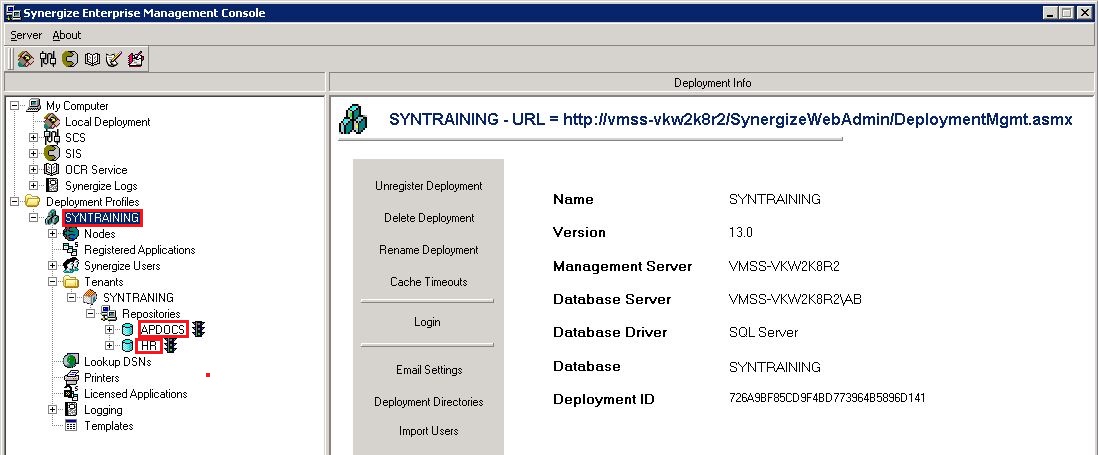Click the SIS toolbar icon
This screenshot has height=455, width=1098.
click(70, 60)
